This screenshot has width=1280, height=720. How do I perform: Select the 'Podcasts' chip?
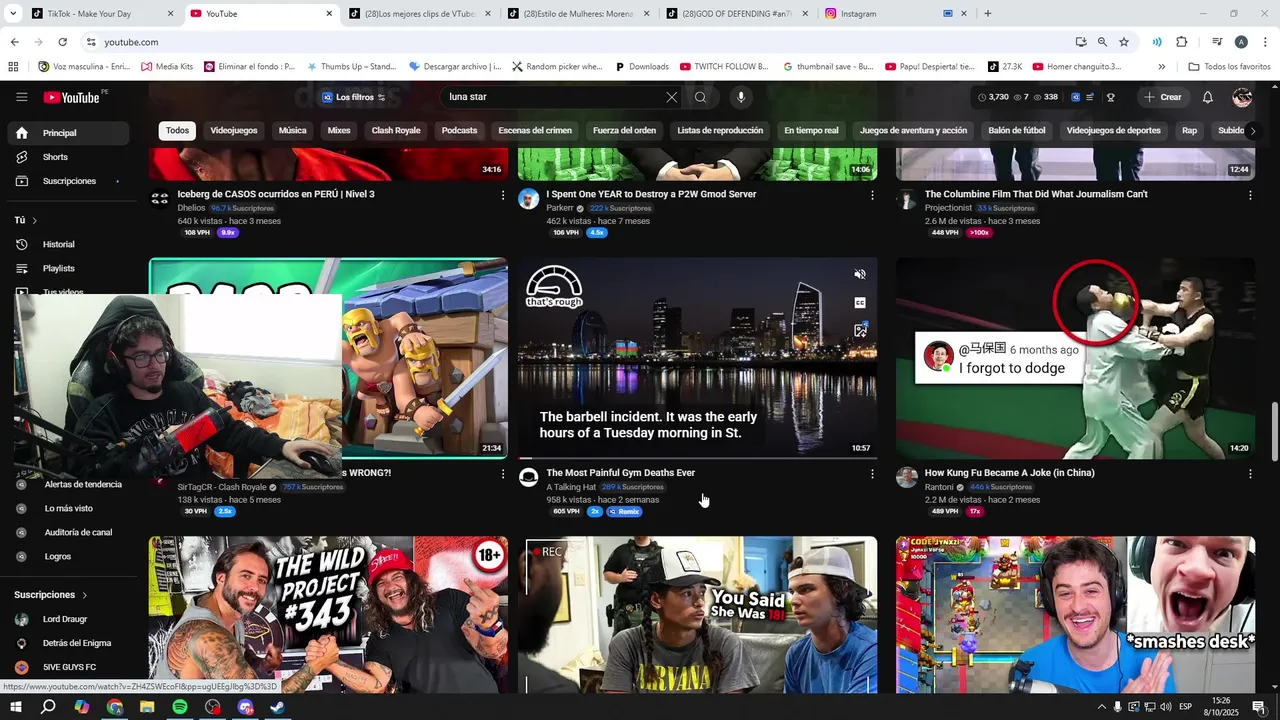coord(459,131)
